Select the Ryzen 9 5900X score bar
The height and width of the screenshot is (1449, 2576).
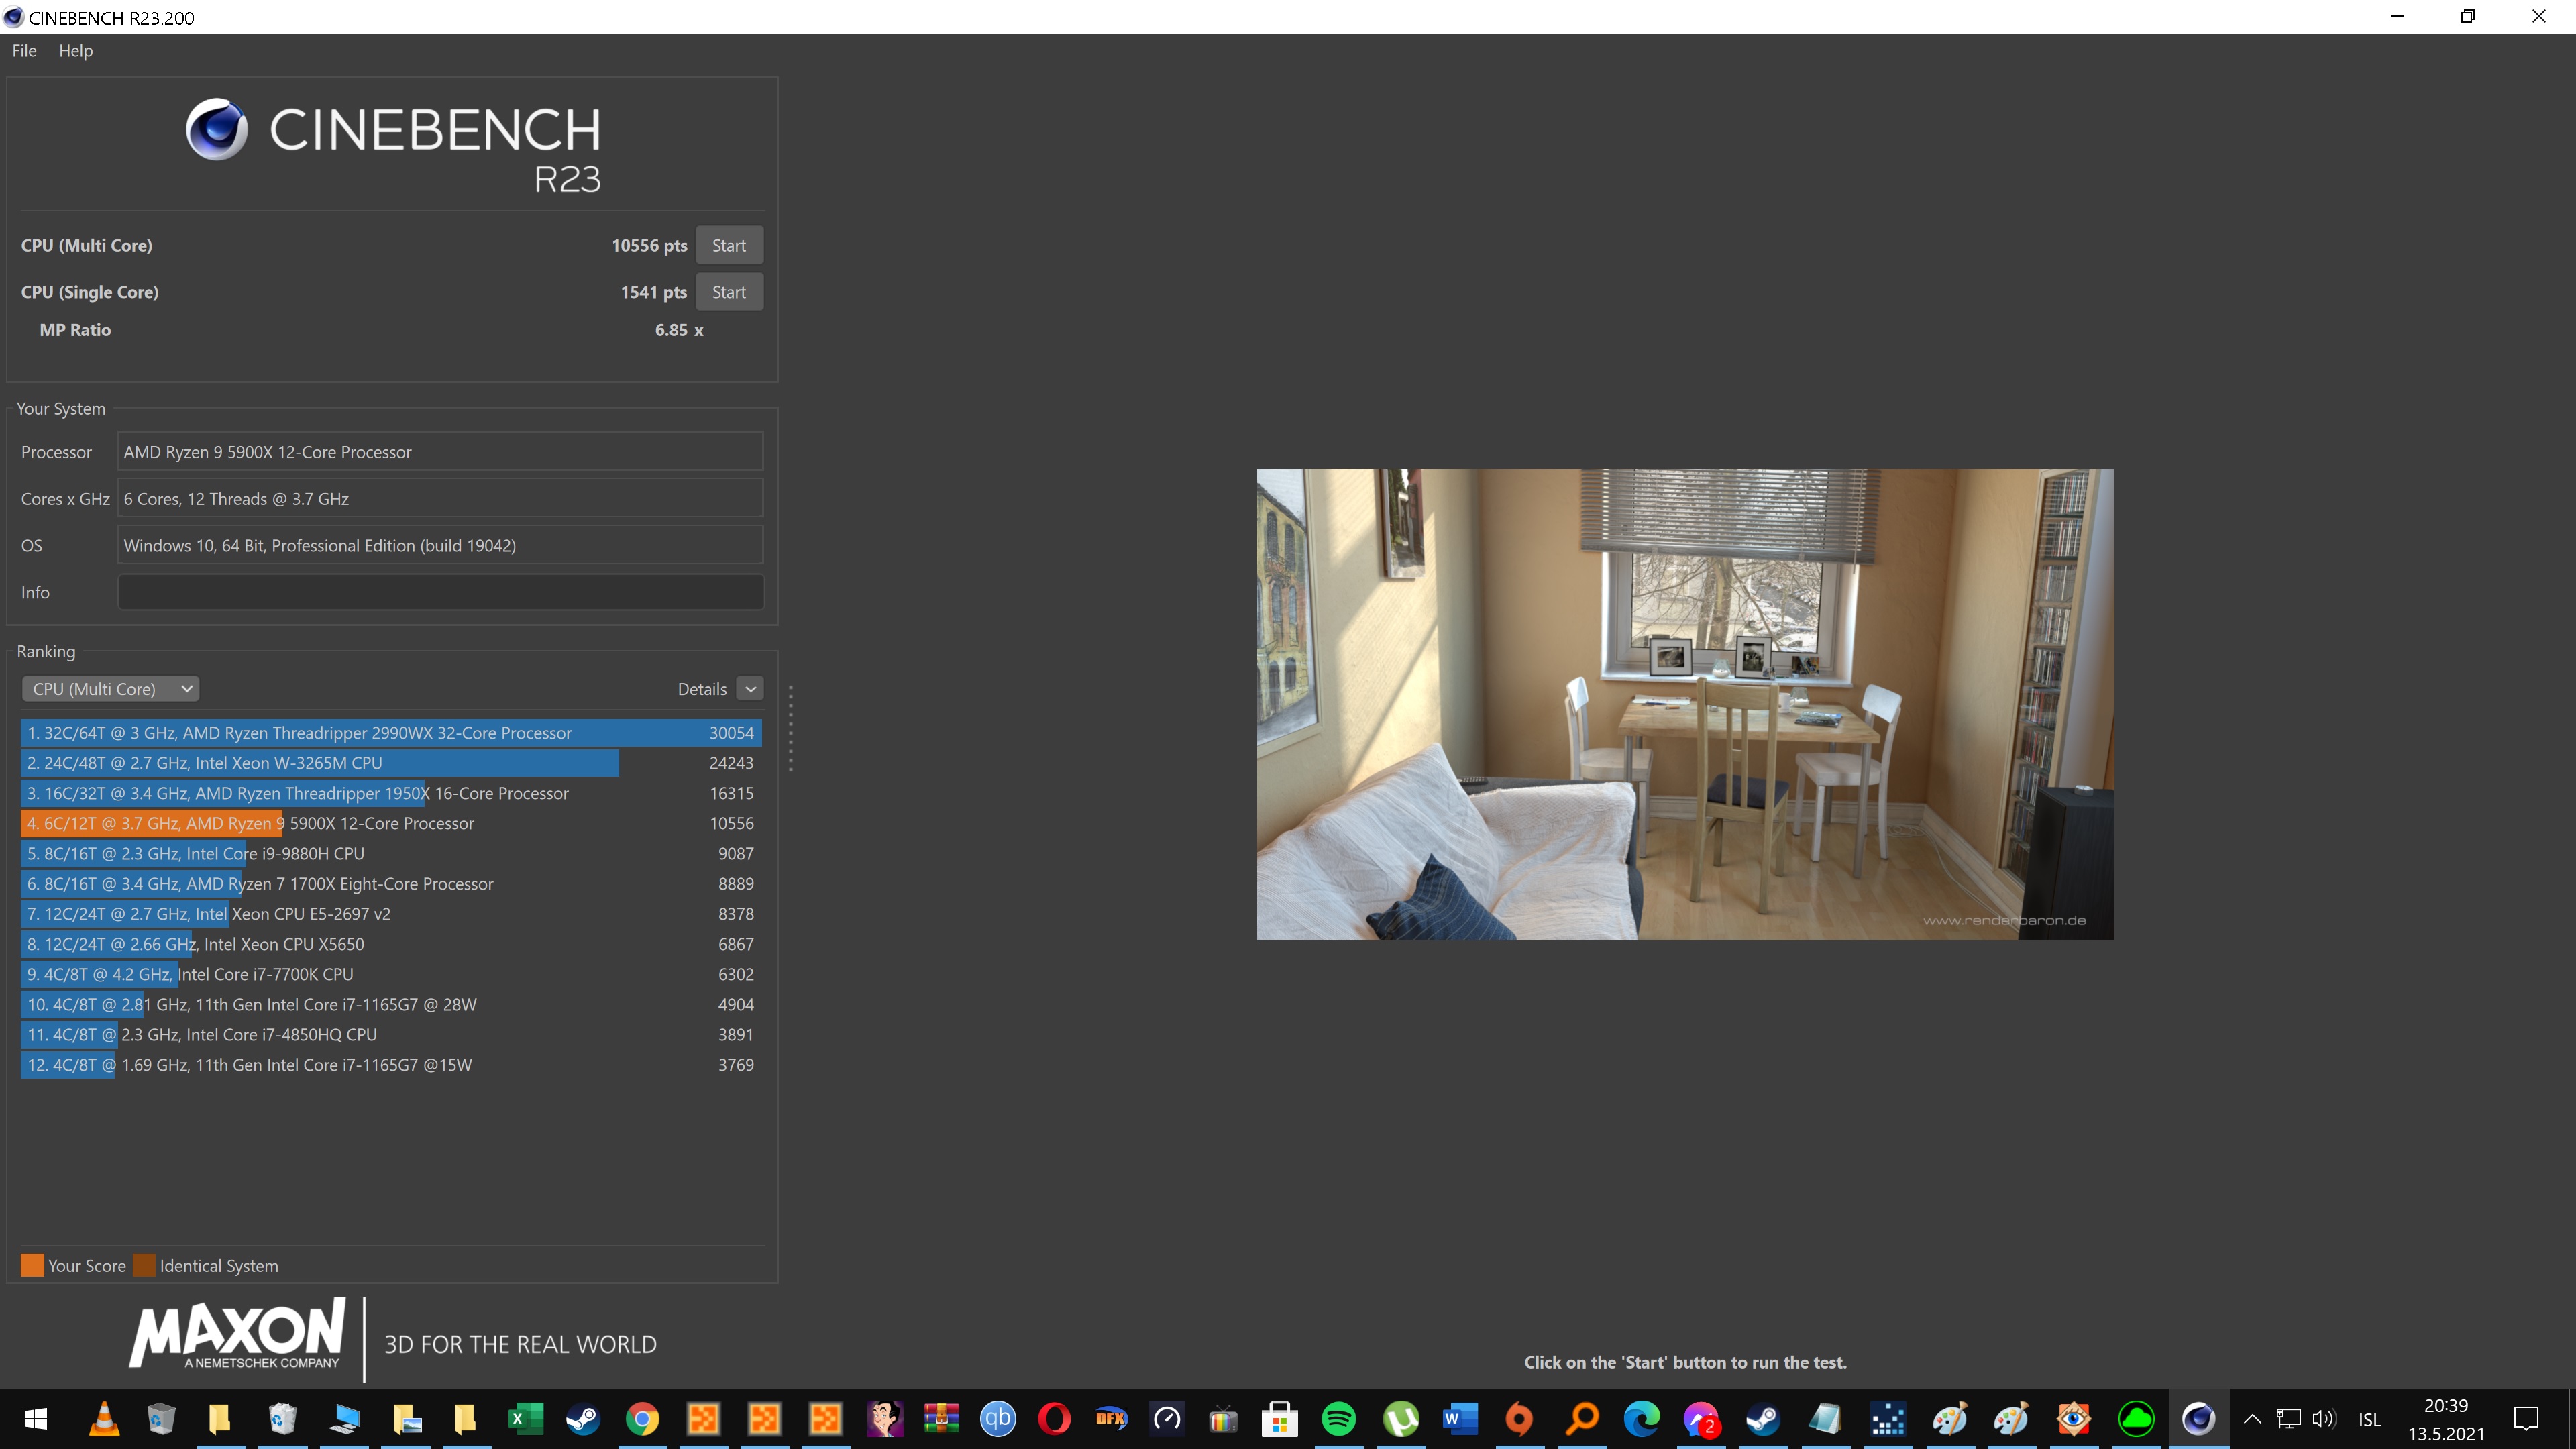(150, 823)
